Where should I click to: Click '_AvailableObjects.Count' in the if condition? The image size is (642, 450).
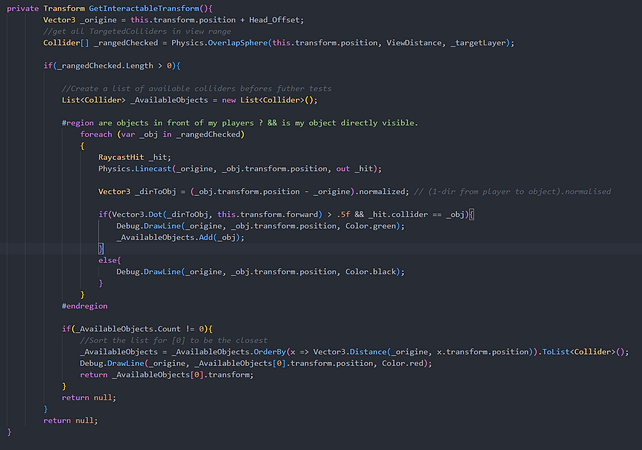[x=128, y=330]
